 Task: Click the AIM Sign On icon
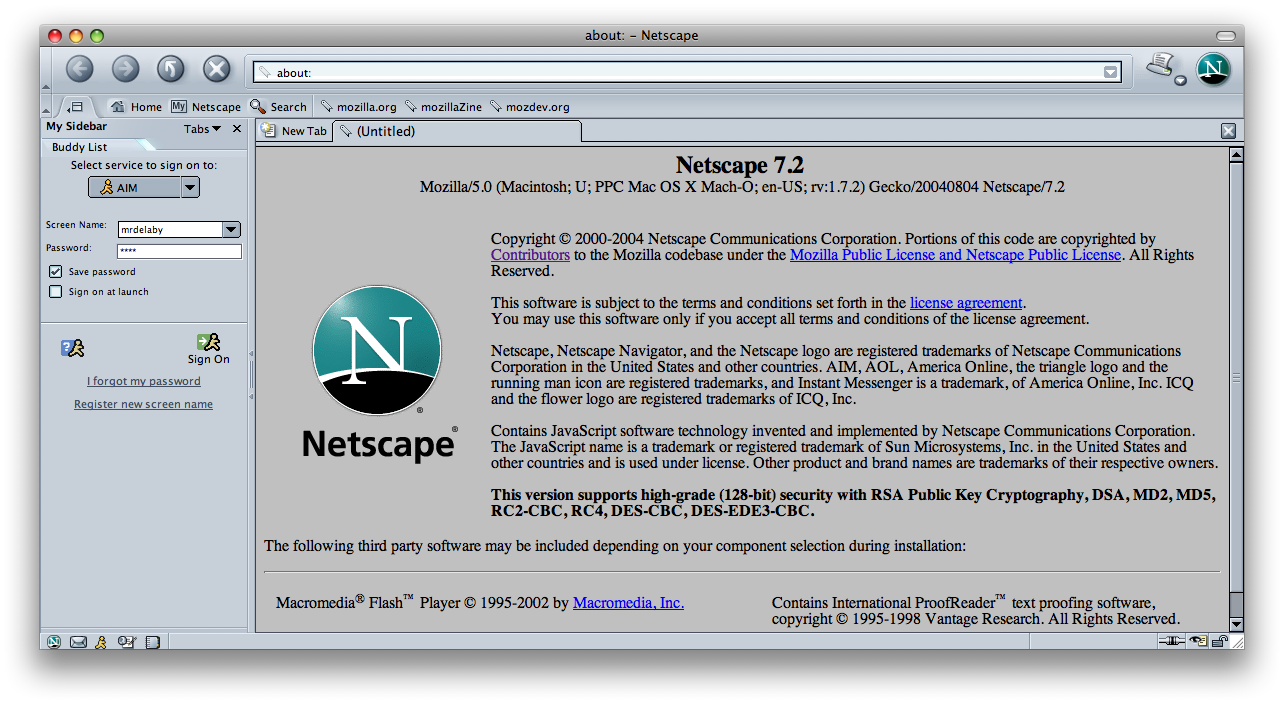(208, 347)
